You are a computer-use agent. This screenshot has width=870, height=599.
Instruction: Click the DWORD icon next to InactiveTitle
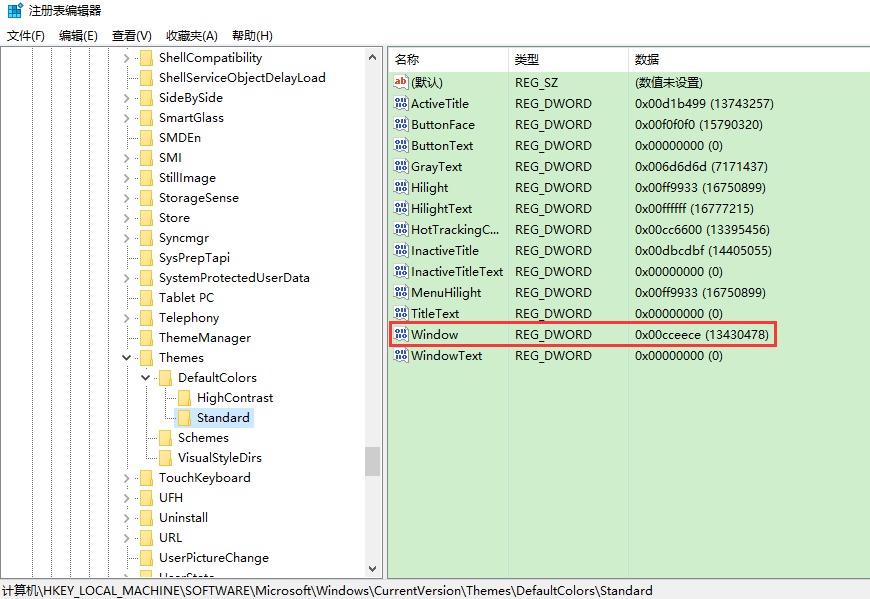pyautogui.click(x=401, y=250)
